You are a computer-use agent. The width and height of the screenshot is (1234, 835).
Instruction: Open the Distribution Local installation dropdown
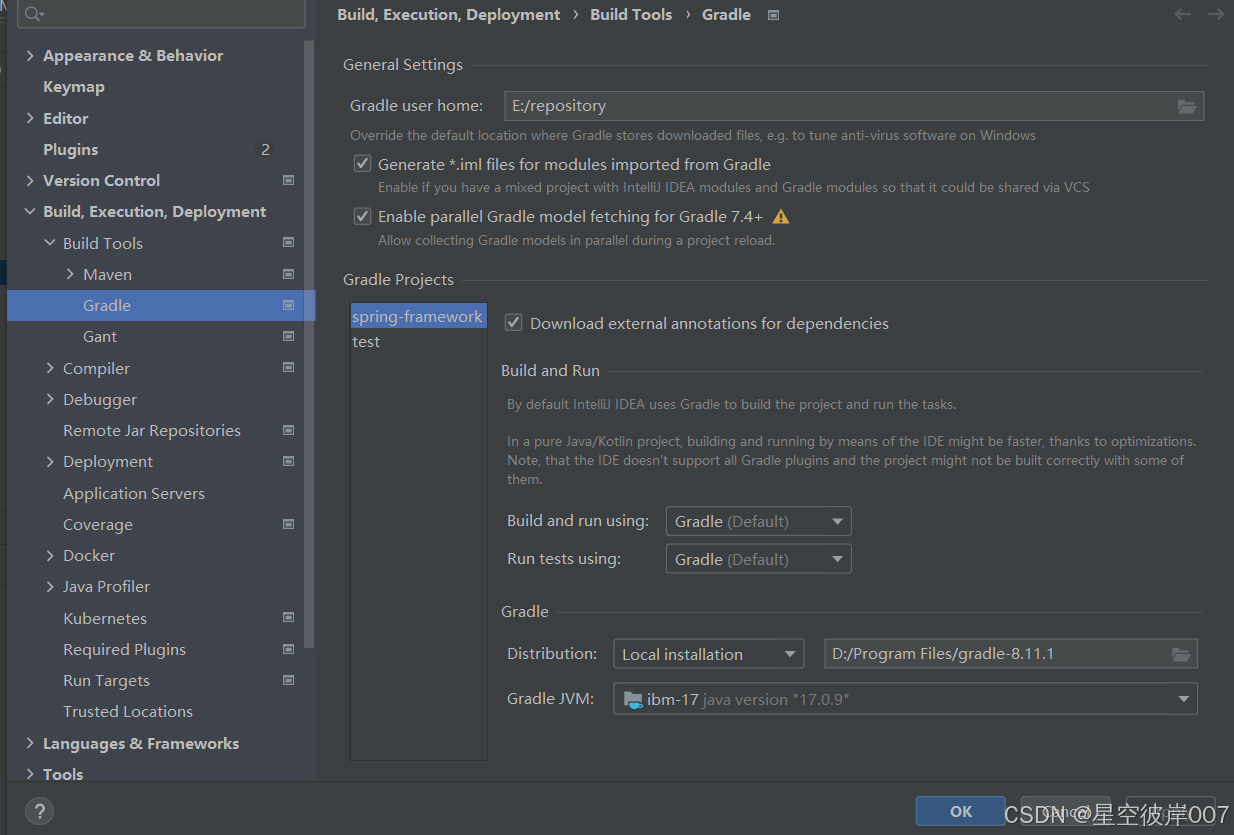[709, 654]
